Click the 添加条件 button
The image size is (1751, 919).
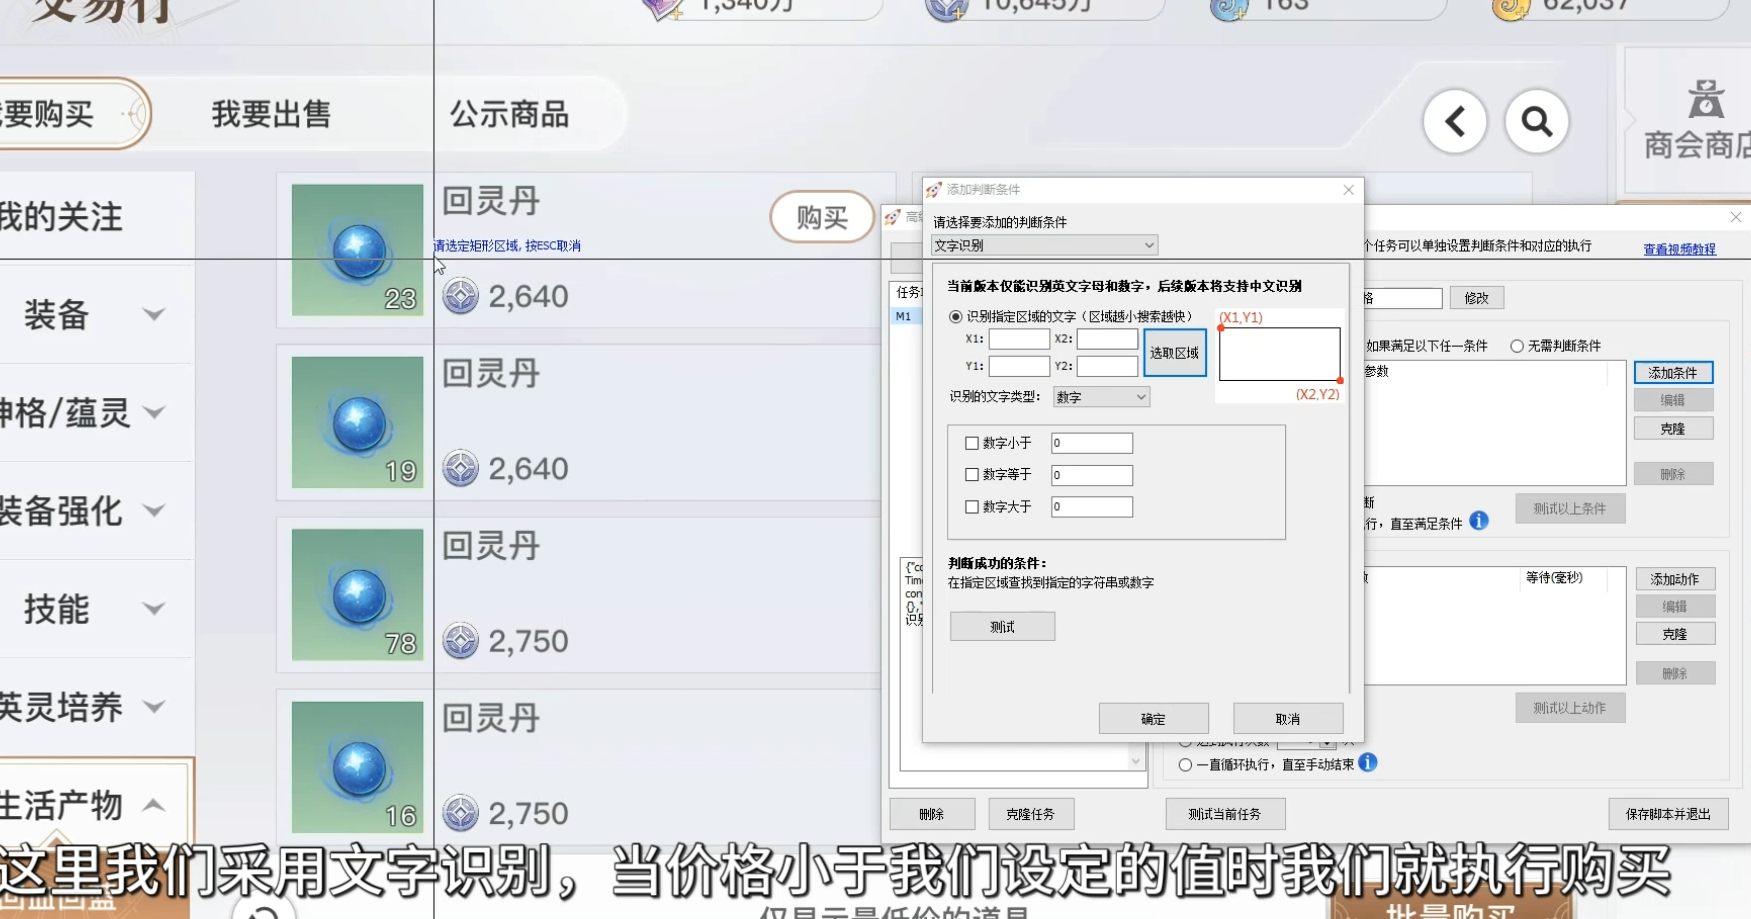coord(1673,372)
